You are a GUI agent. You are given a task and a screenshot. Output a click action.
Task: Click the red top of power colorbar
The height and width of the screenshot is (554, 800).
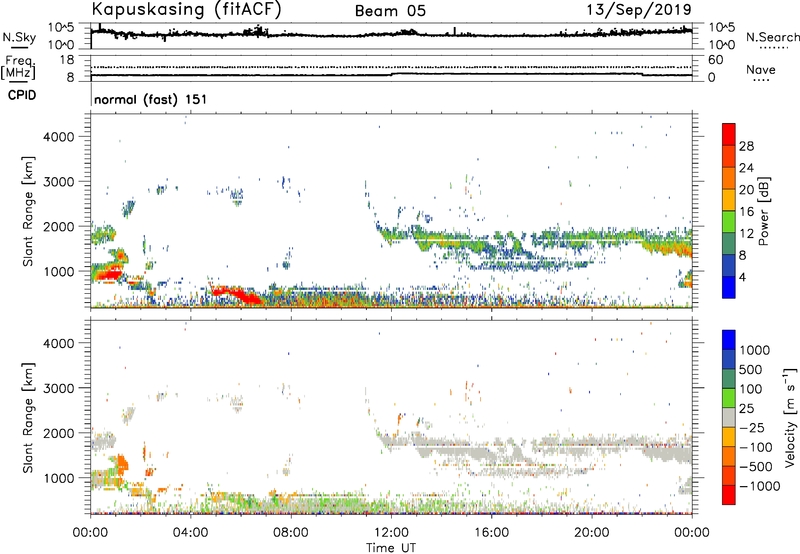click(729, 134)
